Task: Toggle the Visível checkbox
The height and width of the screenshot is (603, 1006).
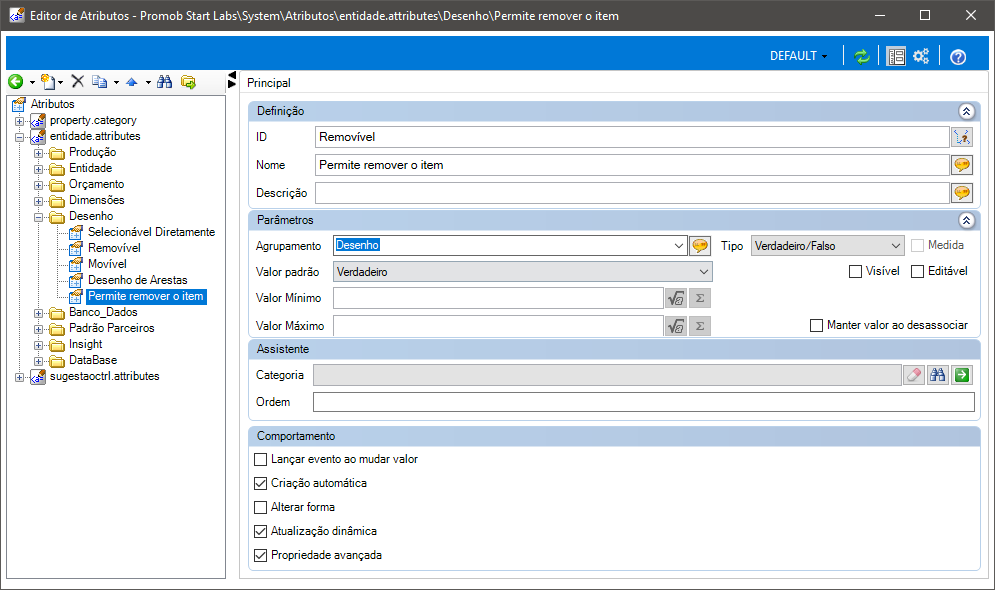Action: [855, 271]
